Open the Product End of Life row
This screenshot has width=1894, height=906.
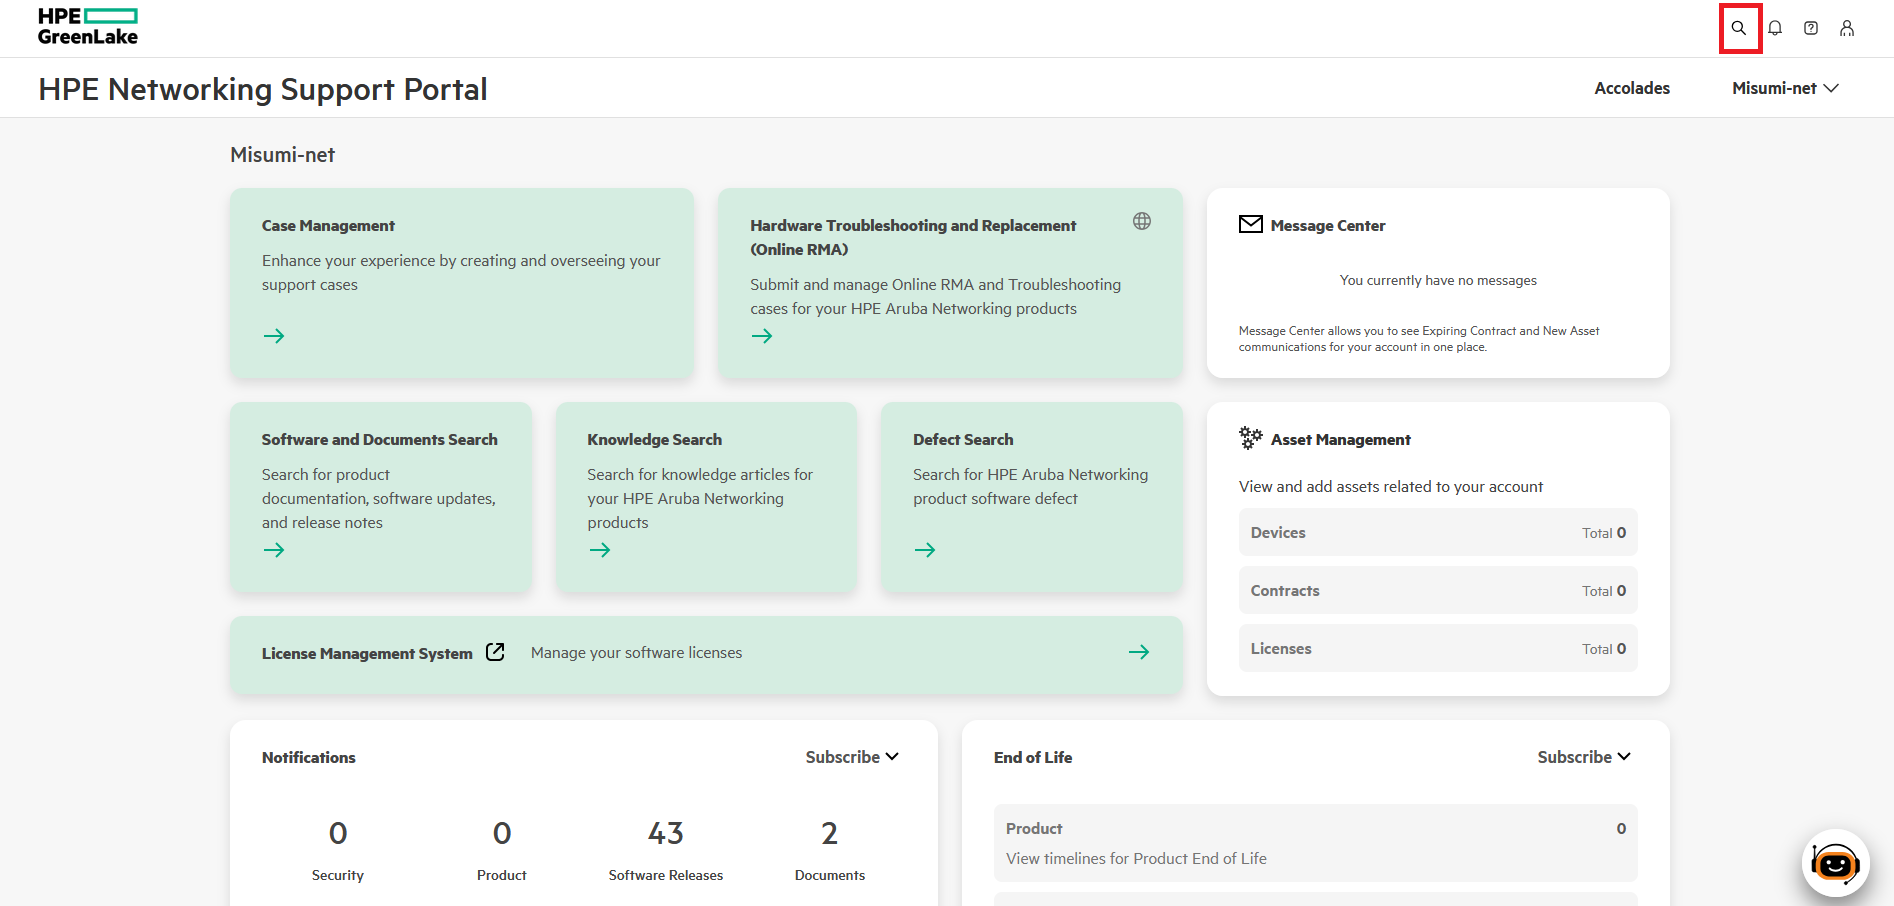[x=1316, y=843]
